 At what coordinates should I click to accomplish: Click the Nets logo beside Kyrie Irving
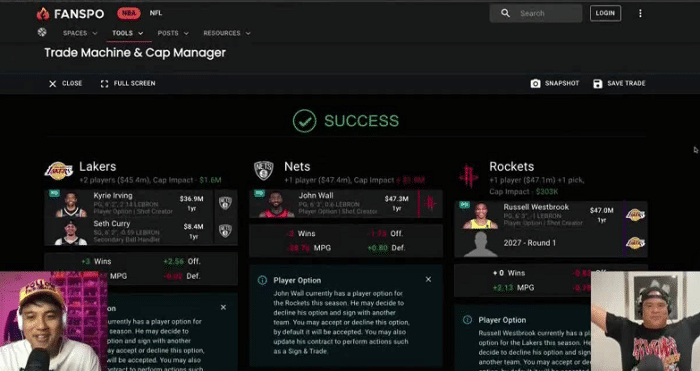pos(225,203)
